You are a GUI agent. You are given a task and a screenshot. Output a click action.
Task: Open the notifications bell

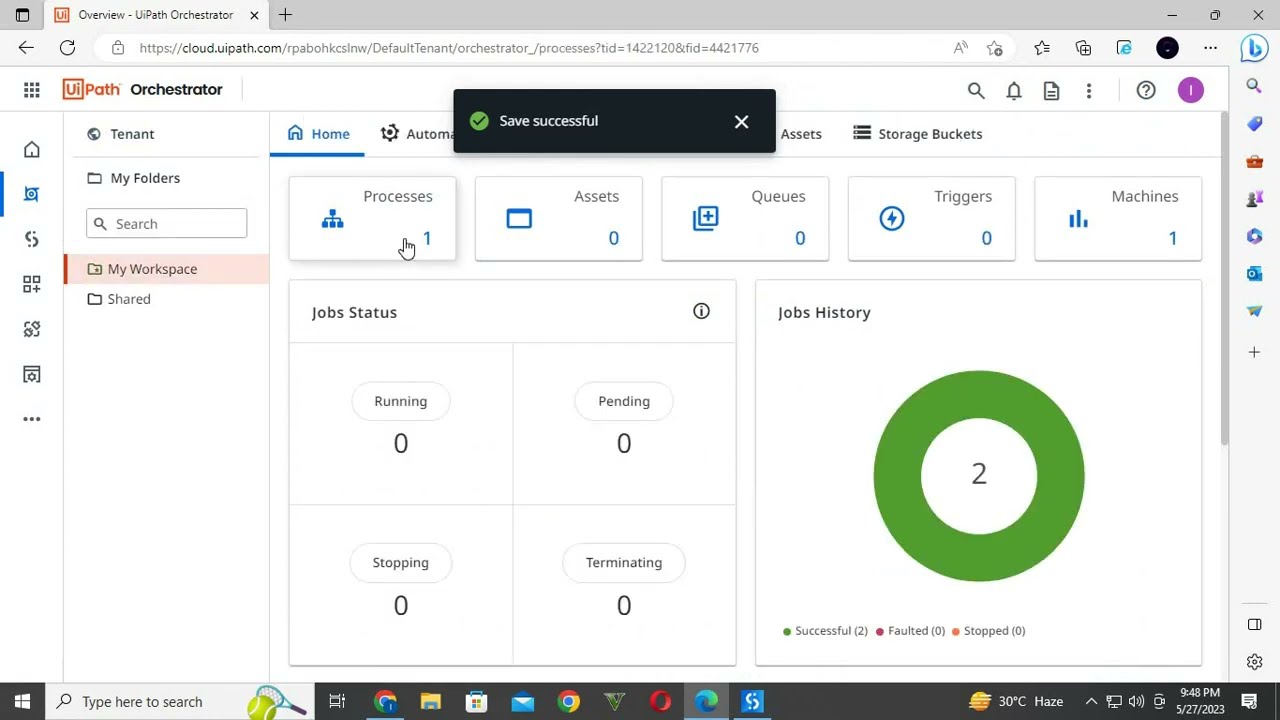1014,91
